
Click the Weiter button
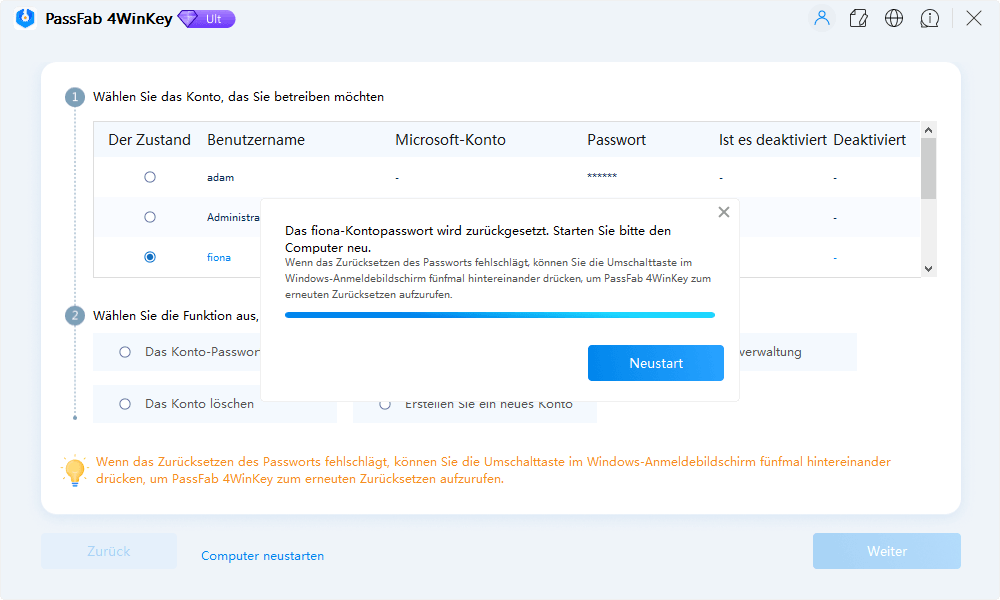click(886, 551)
